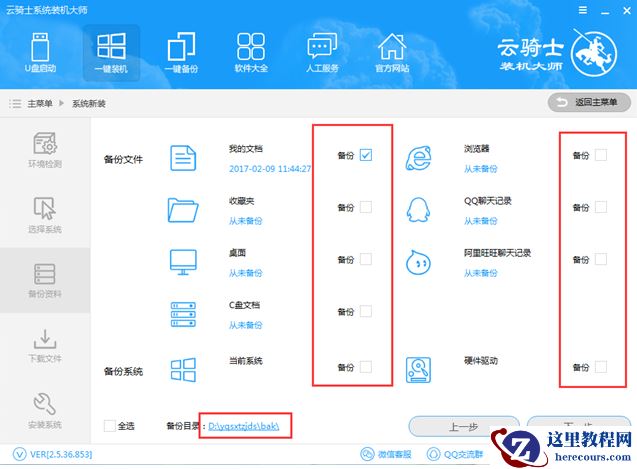Click 从未备份 under QQ聊天记录
The image size is (637, 469).
[481, 221]
